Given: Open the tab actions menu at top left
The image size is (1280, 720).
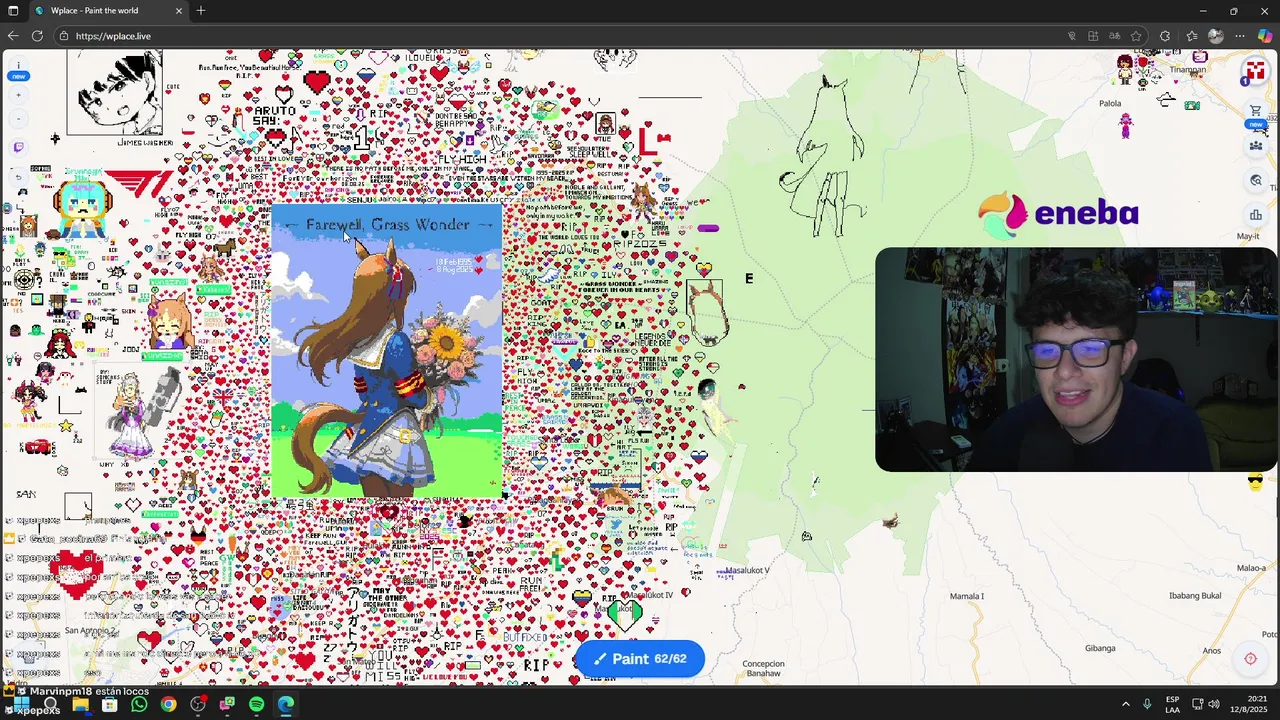Looking at the screenshot, I should coord(13,11).
